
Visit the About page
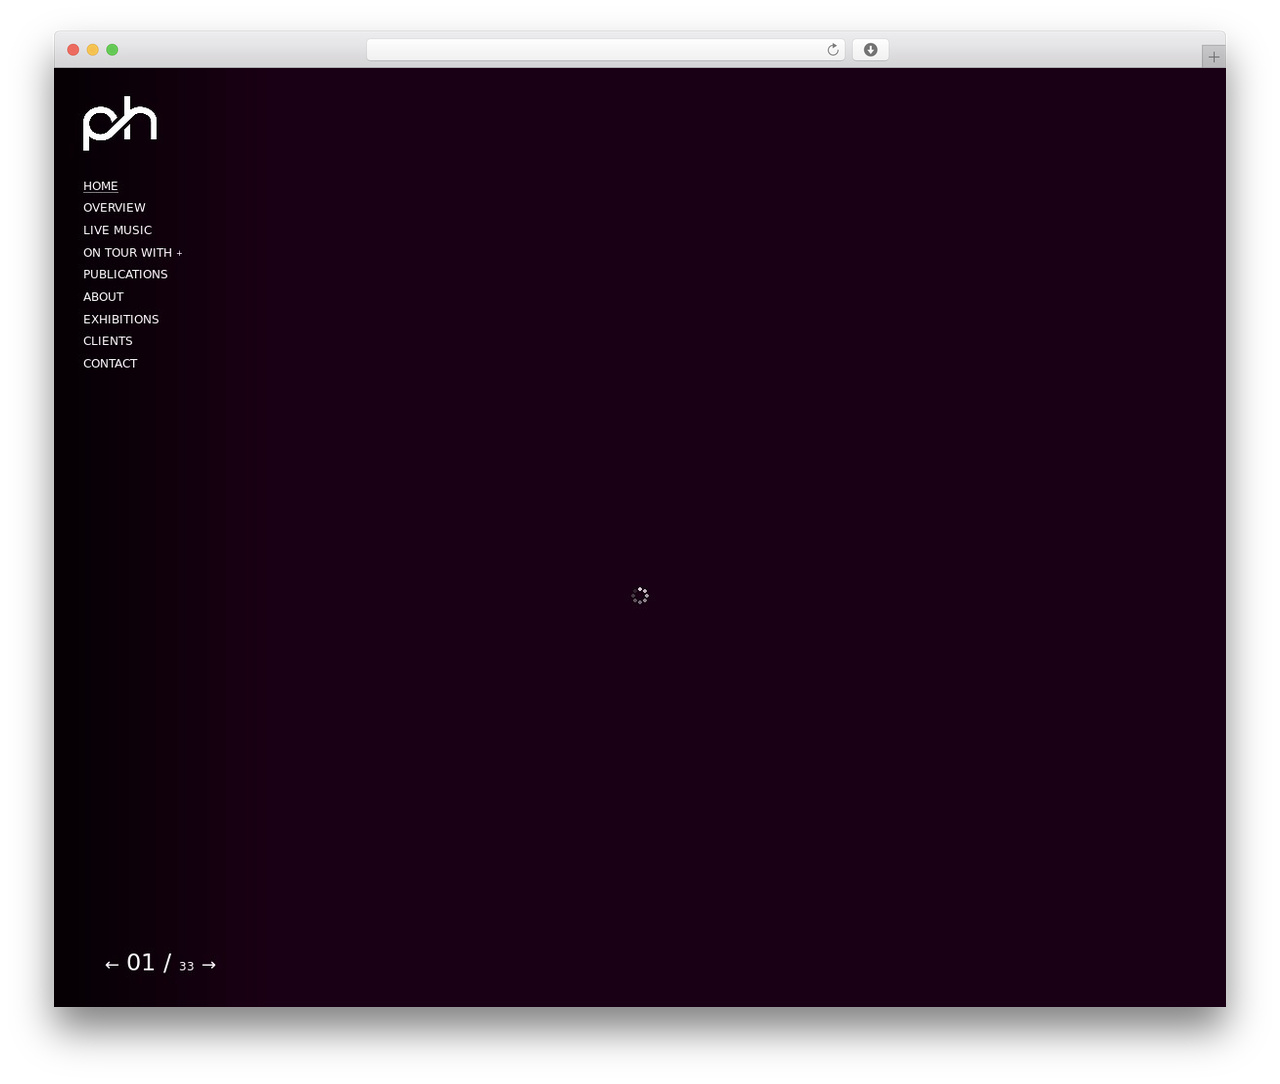click(x=103, y=297)
